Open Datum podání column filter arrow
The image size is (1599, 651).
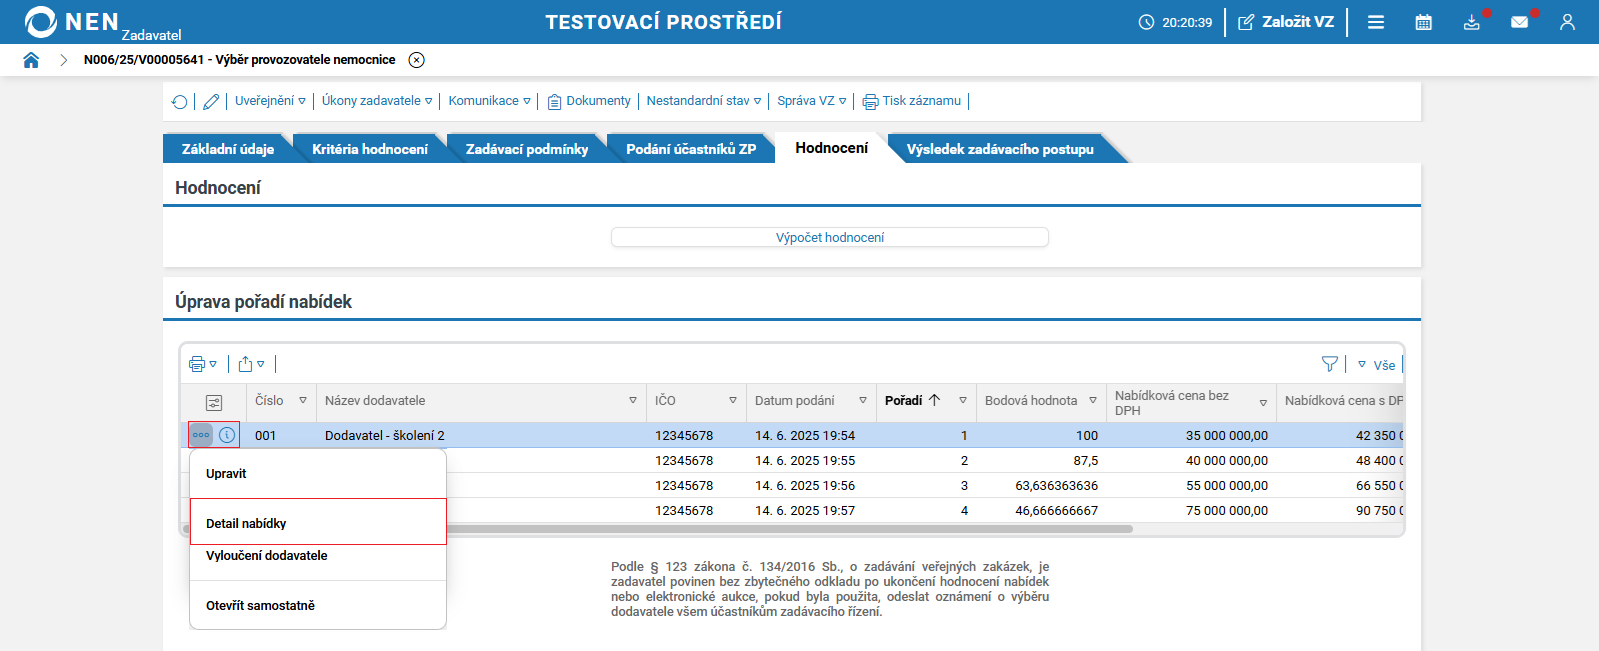[863, 400]
